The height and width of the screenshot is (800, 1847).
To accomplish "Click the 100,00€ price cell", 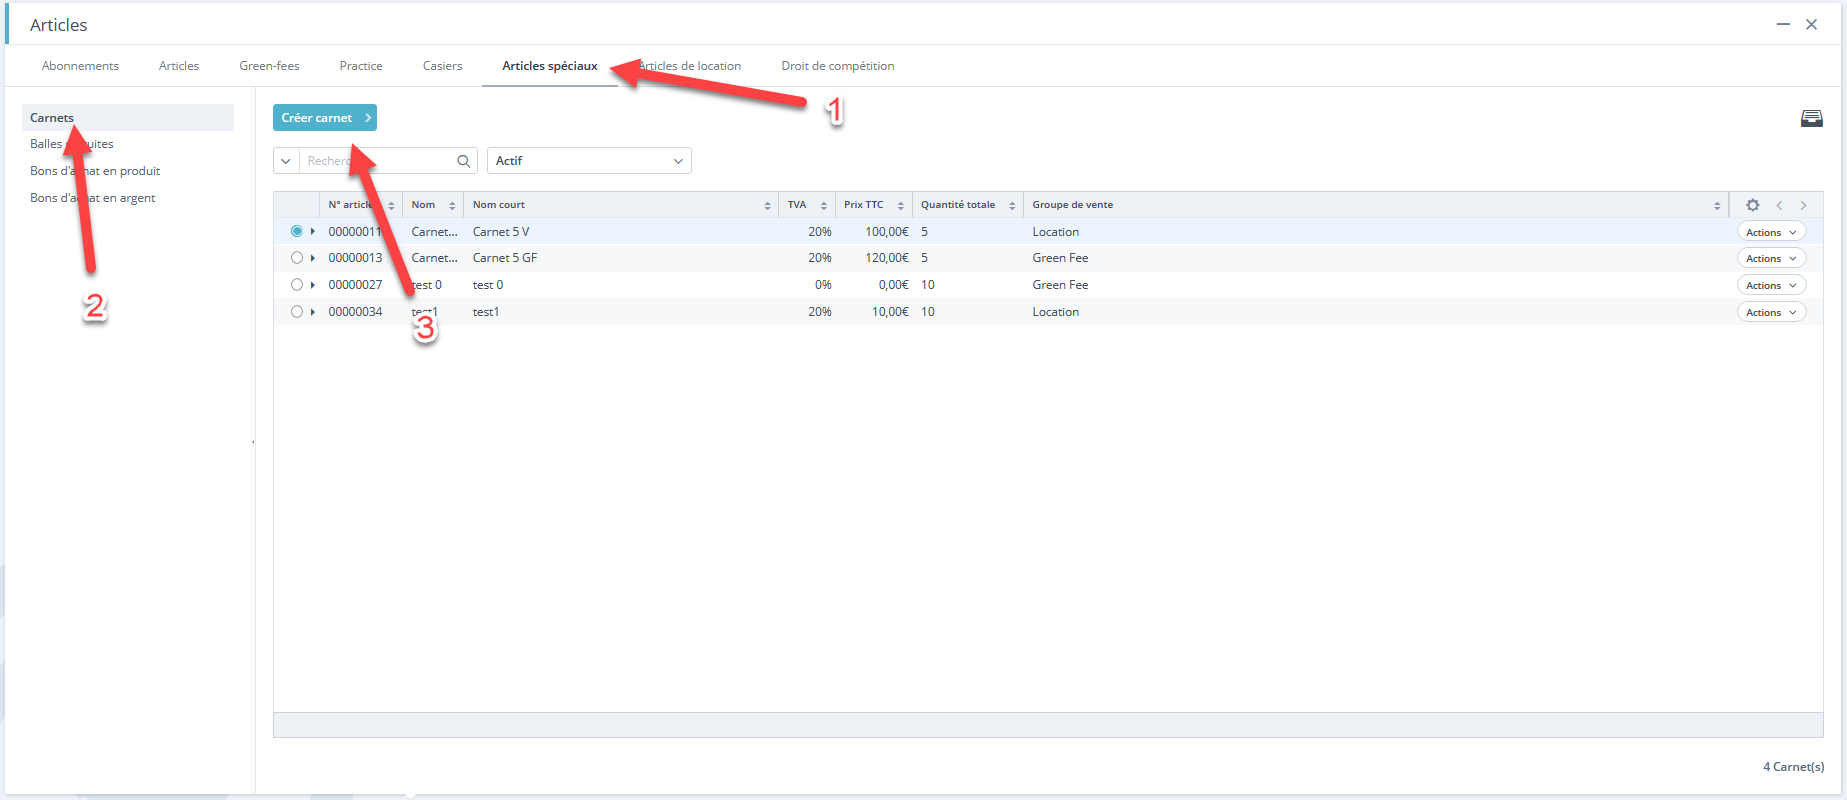I will pos(887,232).
